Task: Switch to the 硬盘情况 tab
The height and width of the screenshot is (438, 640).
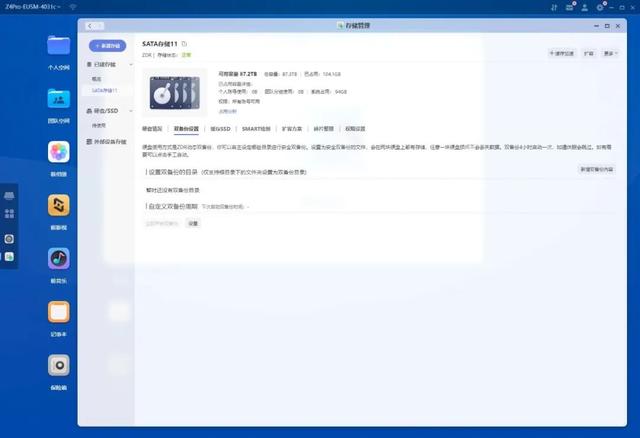Action: click(152, 129)
